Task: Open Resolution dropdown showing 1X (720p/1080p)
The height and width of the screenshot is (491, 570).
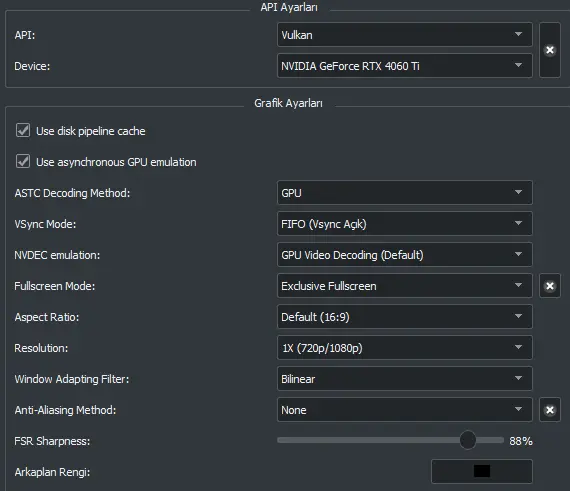Action: tap(405, 348)
